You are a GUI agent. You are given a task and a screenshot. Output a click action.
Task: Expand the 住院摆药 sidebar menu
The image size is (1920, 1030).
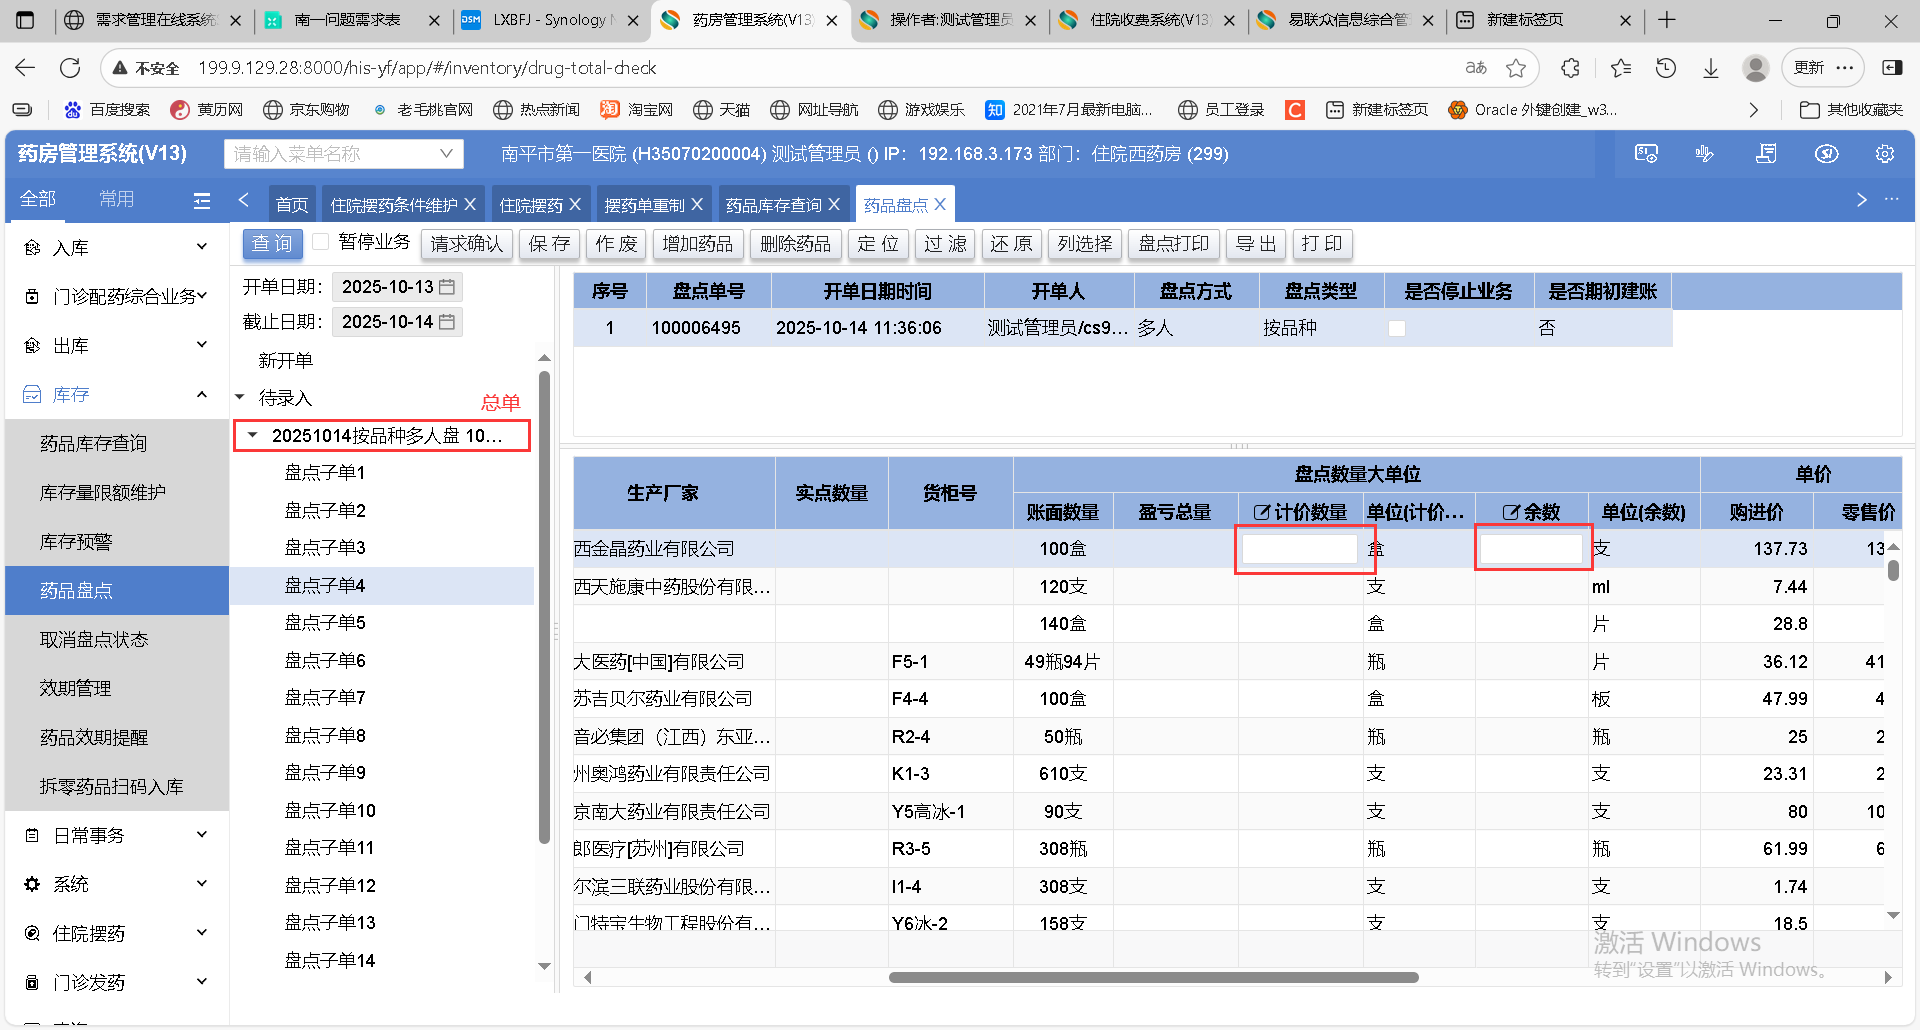click(117, 933)
